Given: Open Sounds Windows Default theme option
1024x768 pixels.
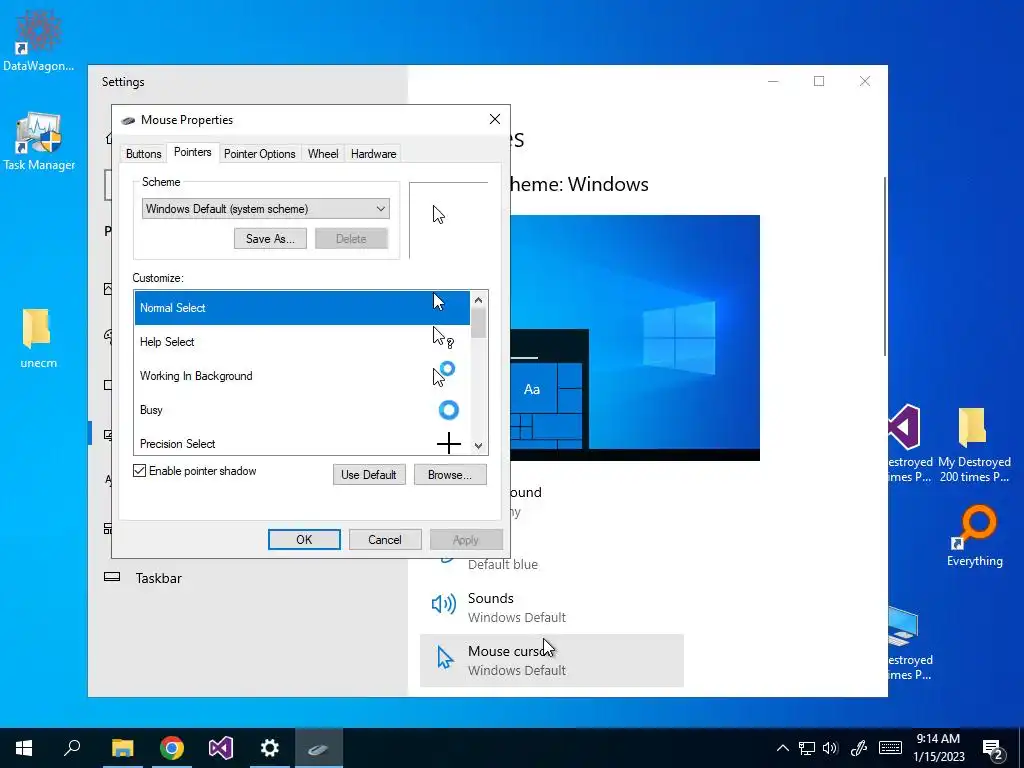Looking at the screenshot, I should pos(552,607).
